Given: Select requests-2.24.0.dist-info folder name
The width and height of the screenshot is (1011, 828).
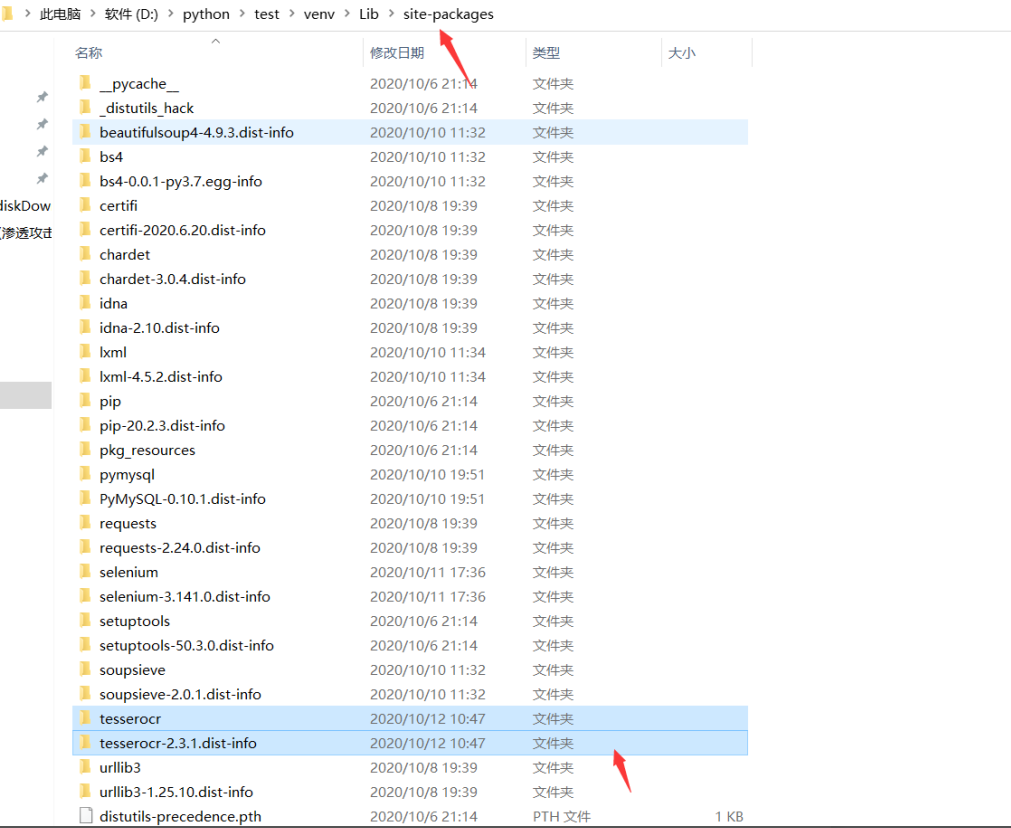Looking at the screenshot, I should pos(180,547).
